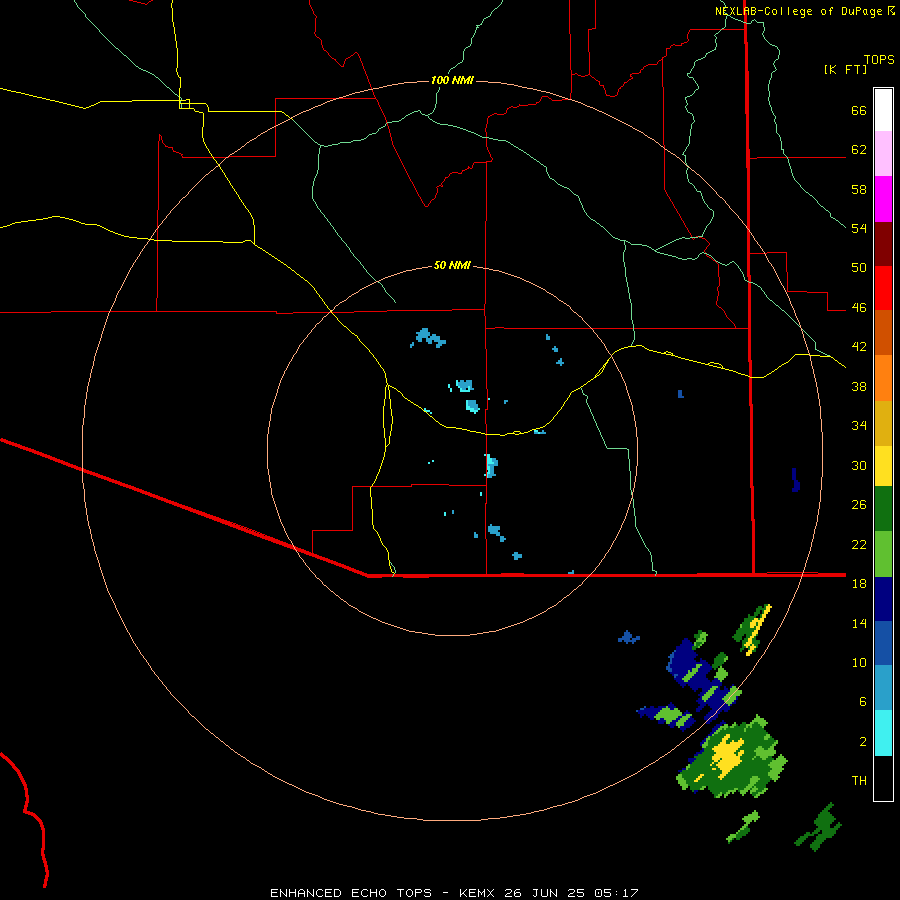Click the dark red (maroon) legend swatch
This screenshot has height=900, width=900.
tap(883, 244)
